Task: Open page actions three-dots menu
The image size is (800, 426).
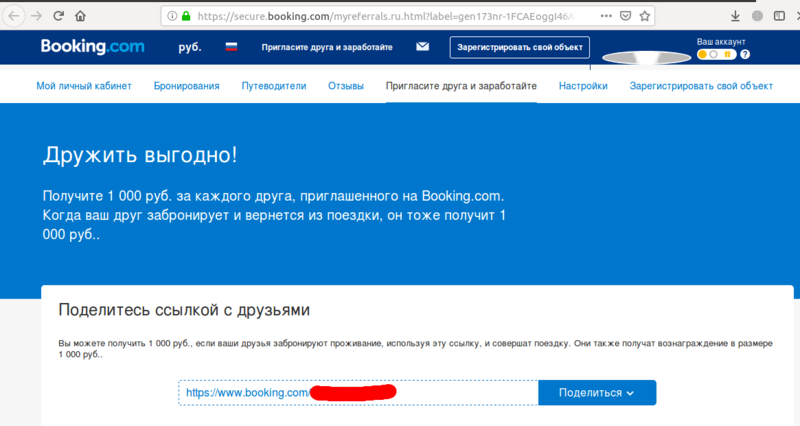Action: 606,16
